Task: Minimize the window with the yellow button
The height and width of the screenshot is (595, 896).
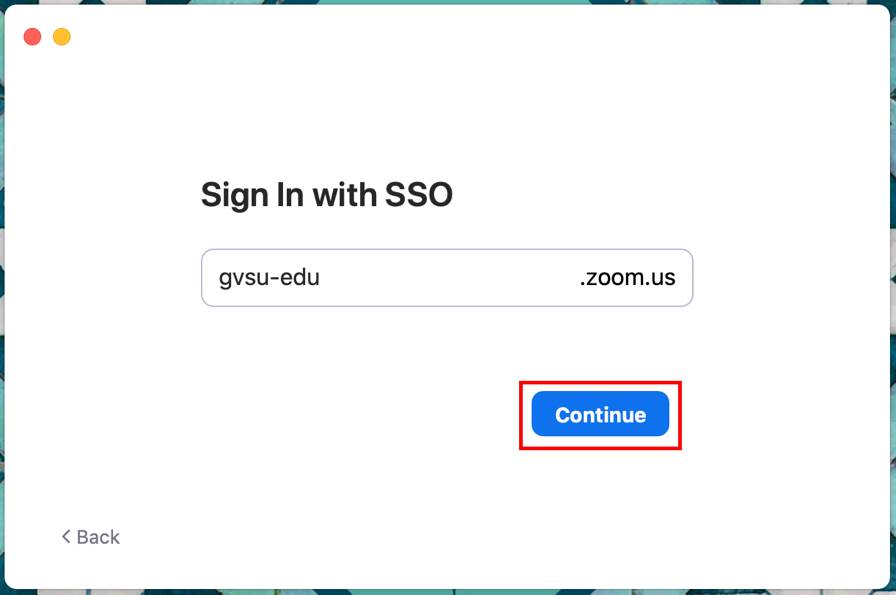Action: [x=62, y=37]
